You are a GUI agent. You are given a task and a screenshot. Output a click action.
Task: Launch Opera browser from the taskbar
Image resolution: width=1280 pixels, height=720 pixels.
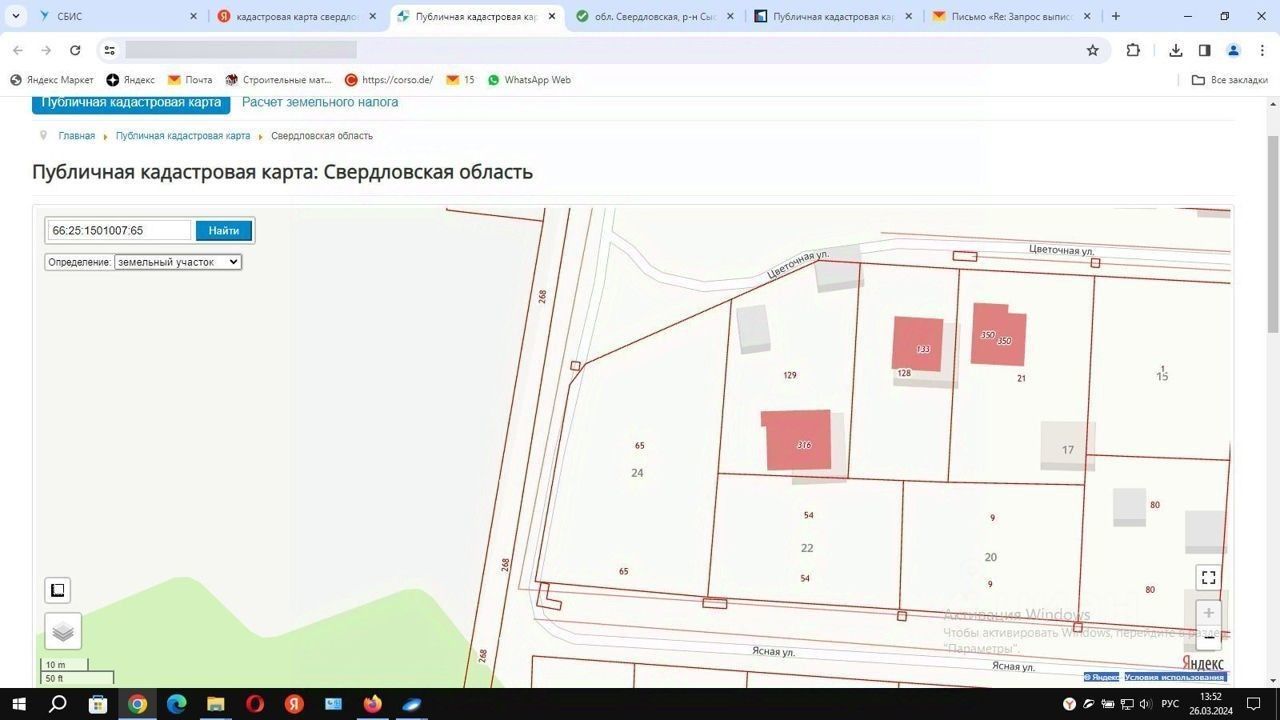[x=255, y=704]
